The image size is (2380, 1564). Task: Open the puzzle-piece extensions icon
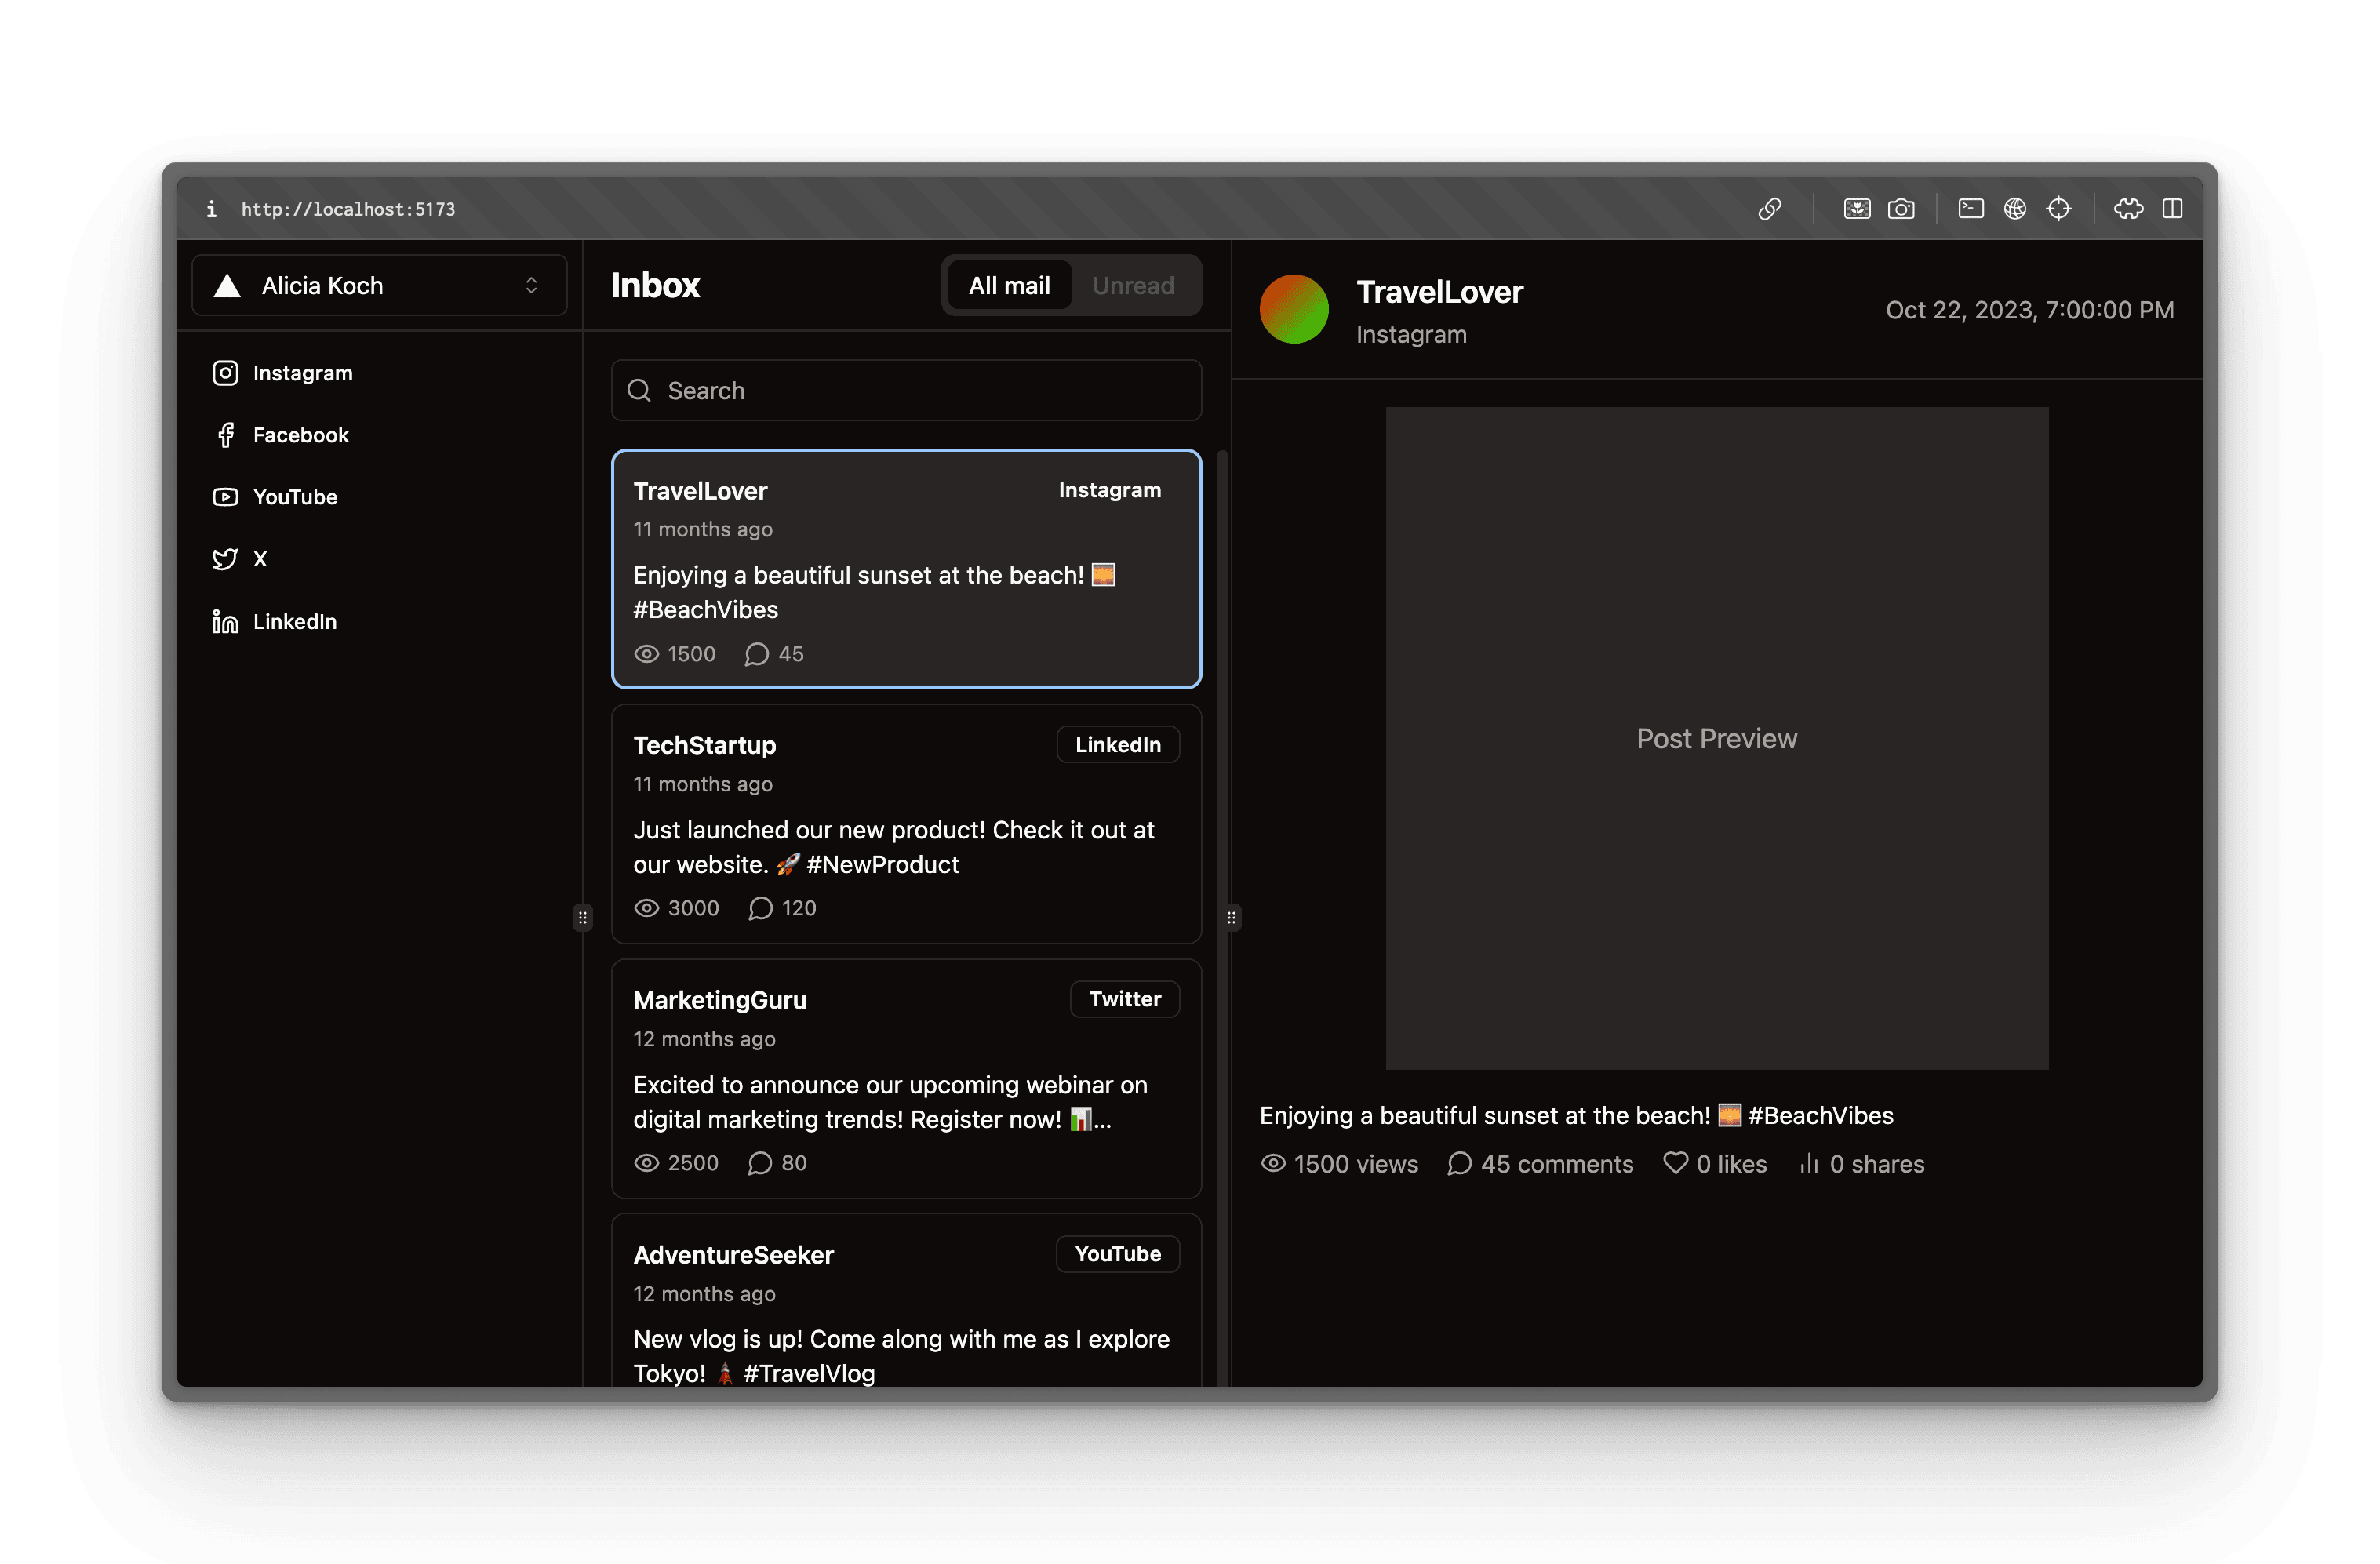[2128, 208]
